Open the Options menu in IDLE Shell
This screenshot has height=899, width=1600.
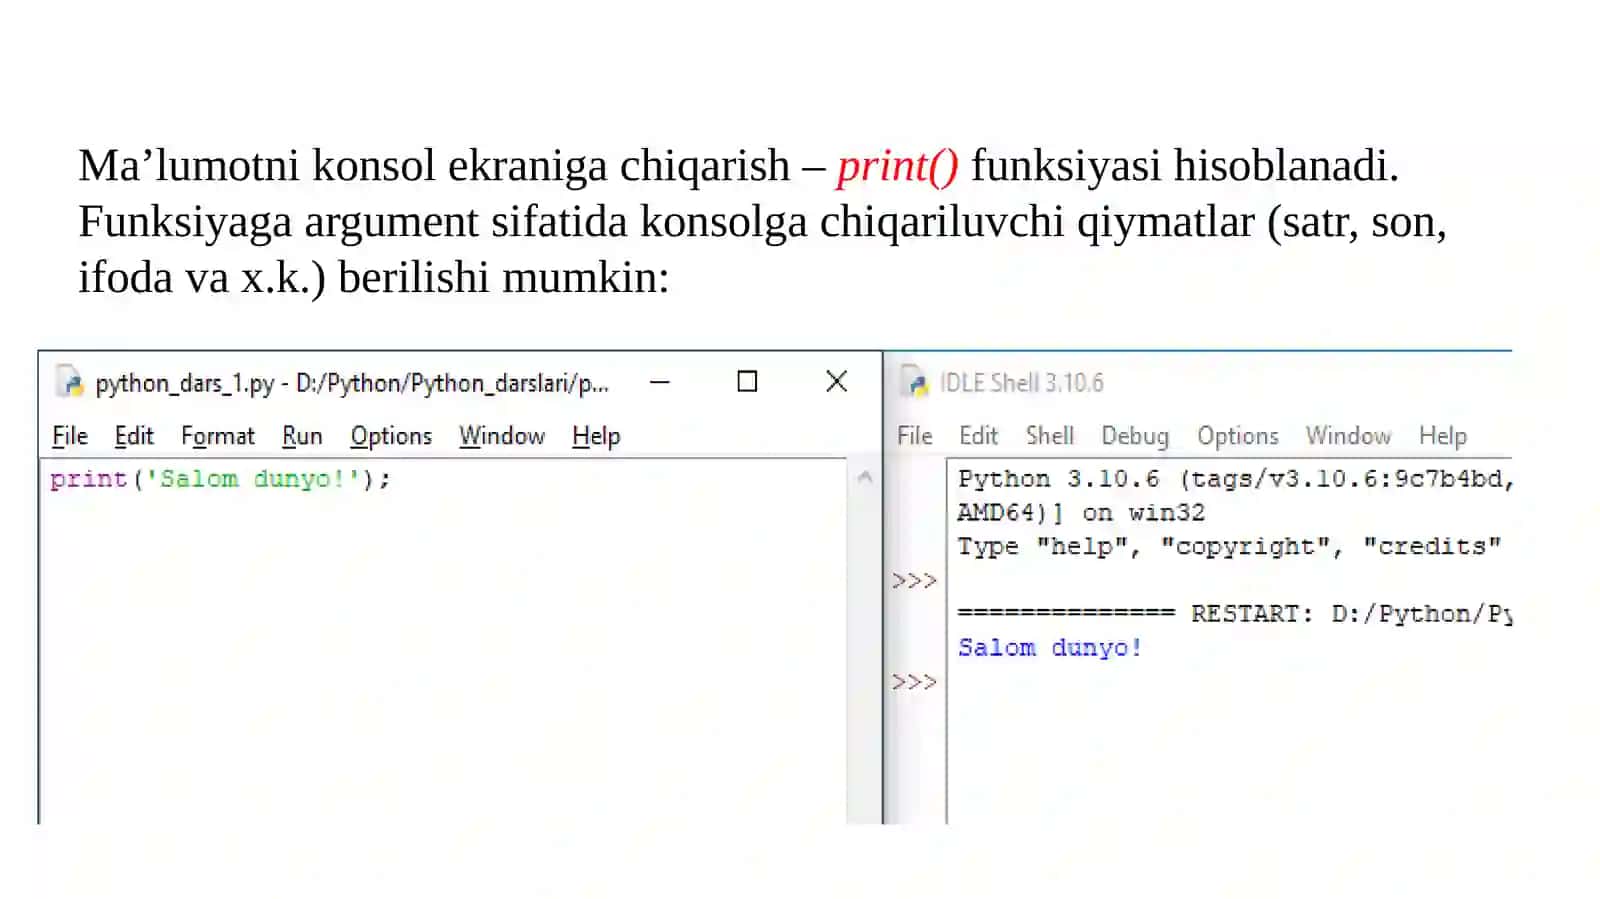(x=1238, y=436)
